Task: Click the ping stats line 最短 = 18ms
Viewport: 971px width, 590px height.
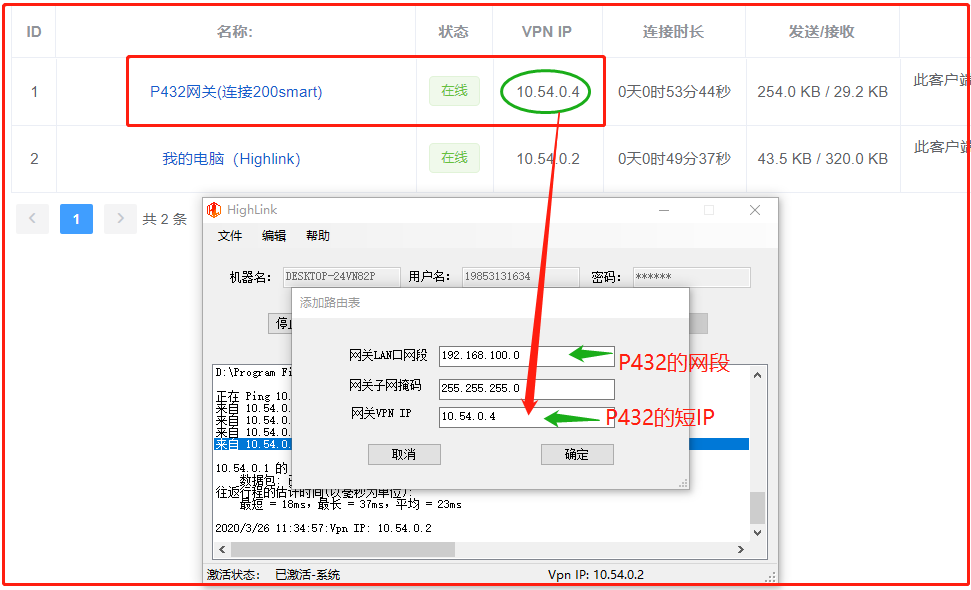Action: (351, 505)
